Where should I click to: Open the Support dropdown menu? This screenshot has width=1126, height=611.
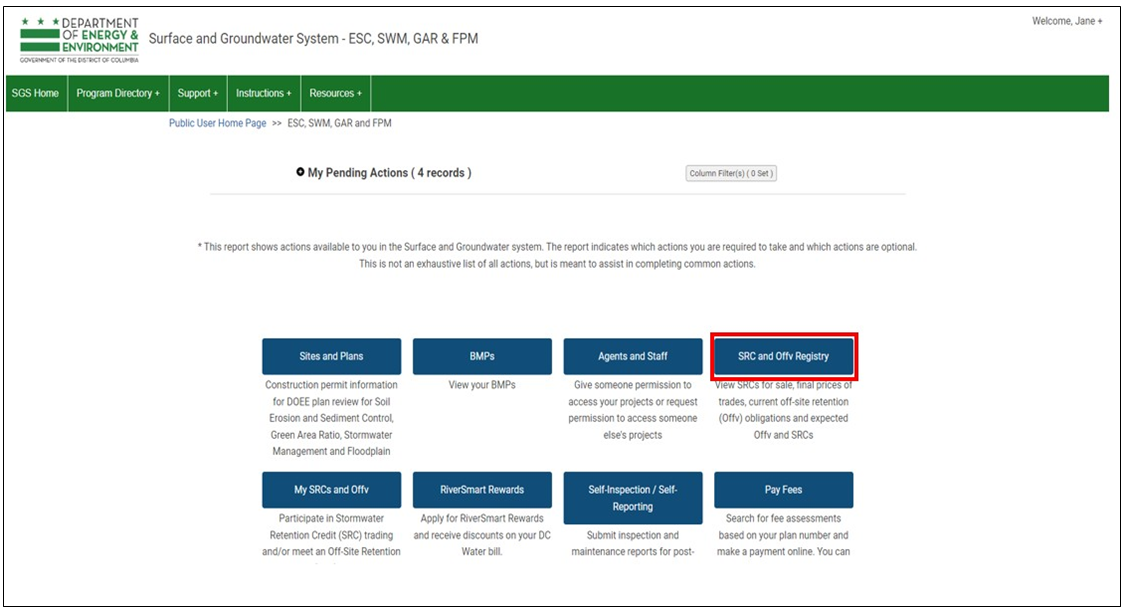[198, 93]
